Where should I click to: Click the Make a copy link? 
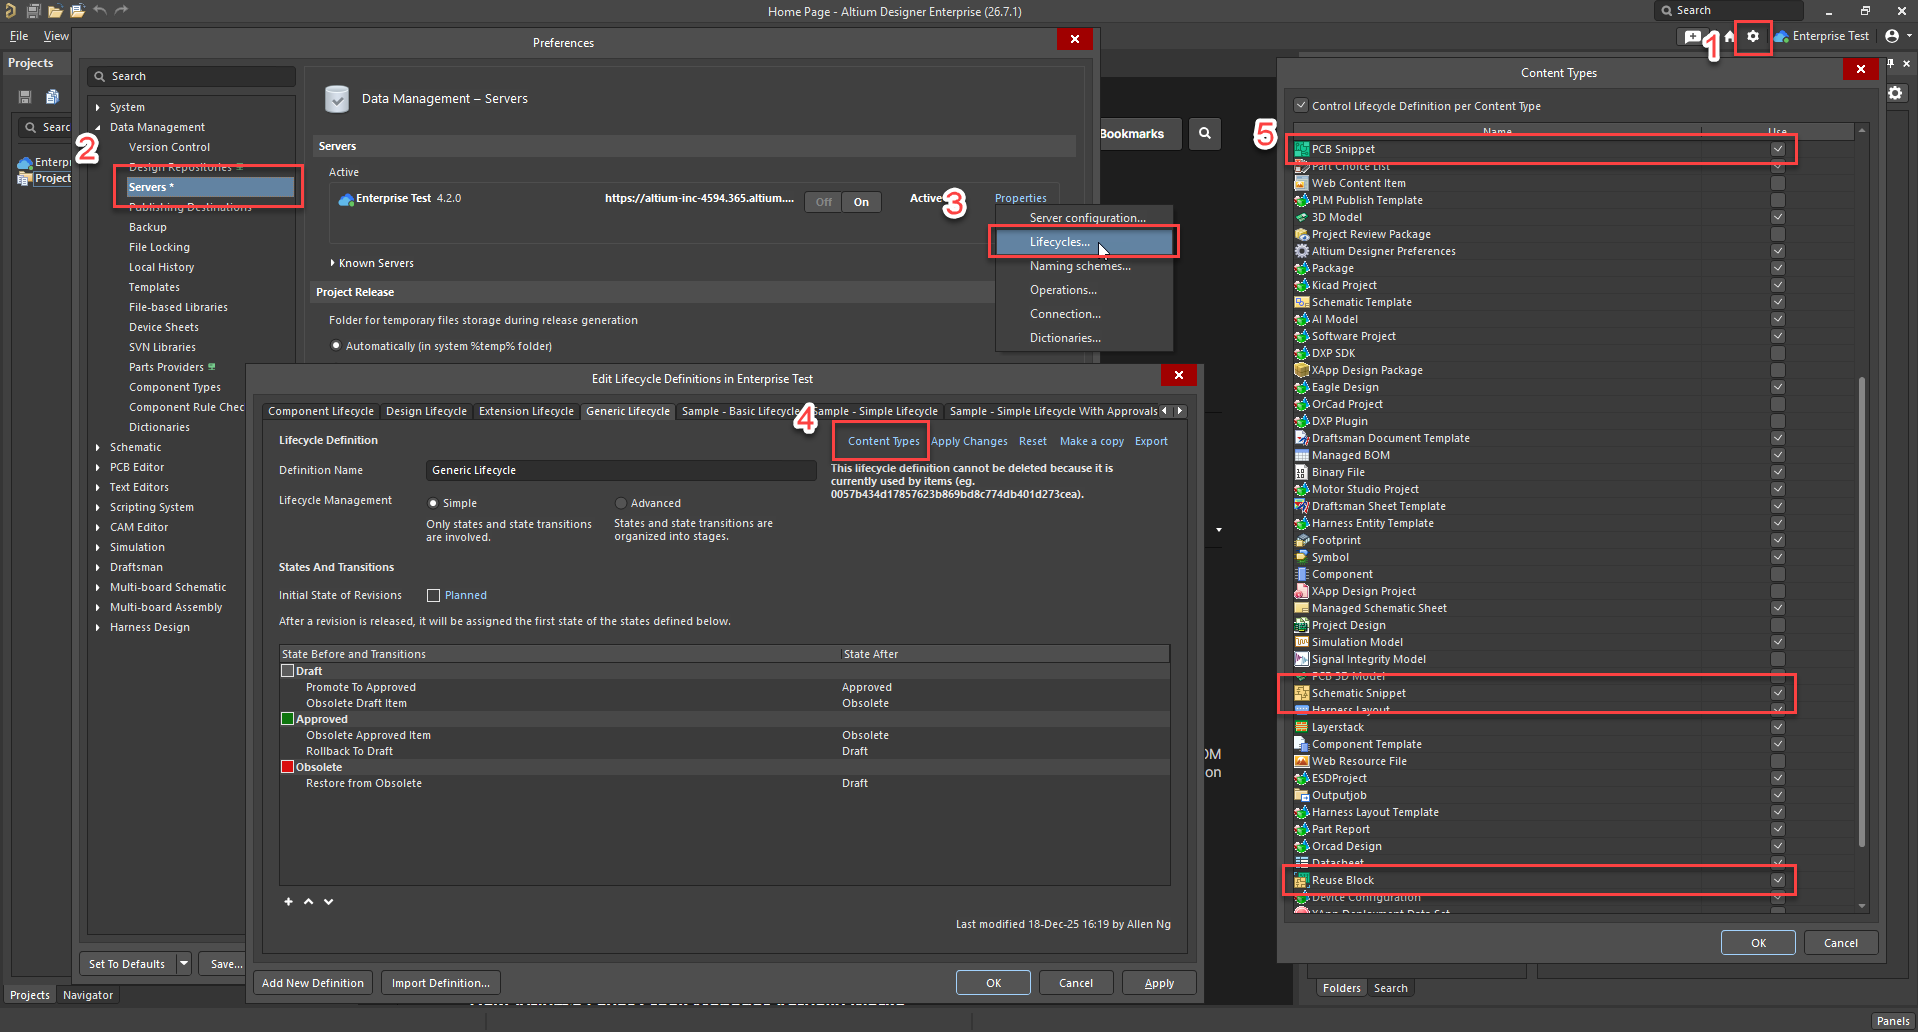coord(1092,441)
